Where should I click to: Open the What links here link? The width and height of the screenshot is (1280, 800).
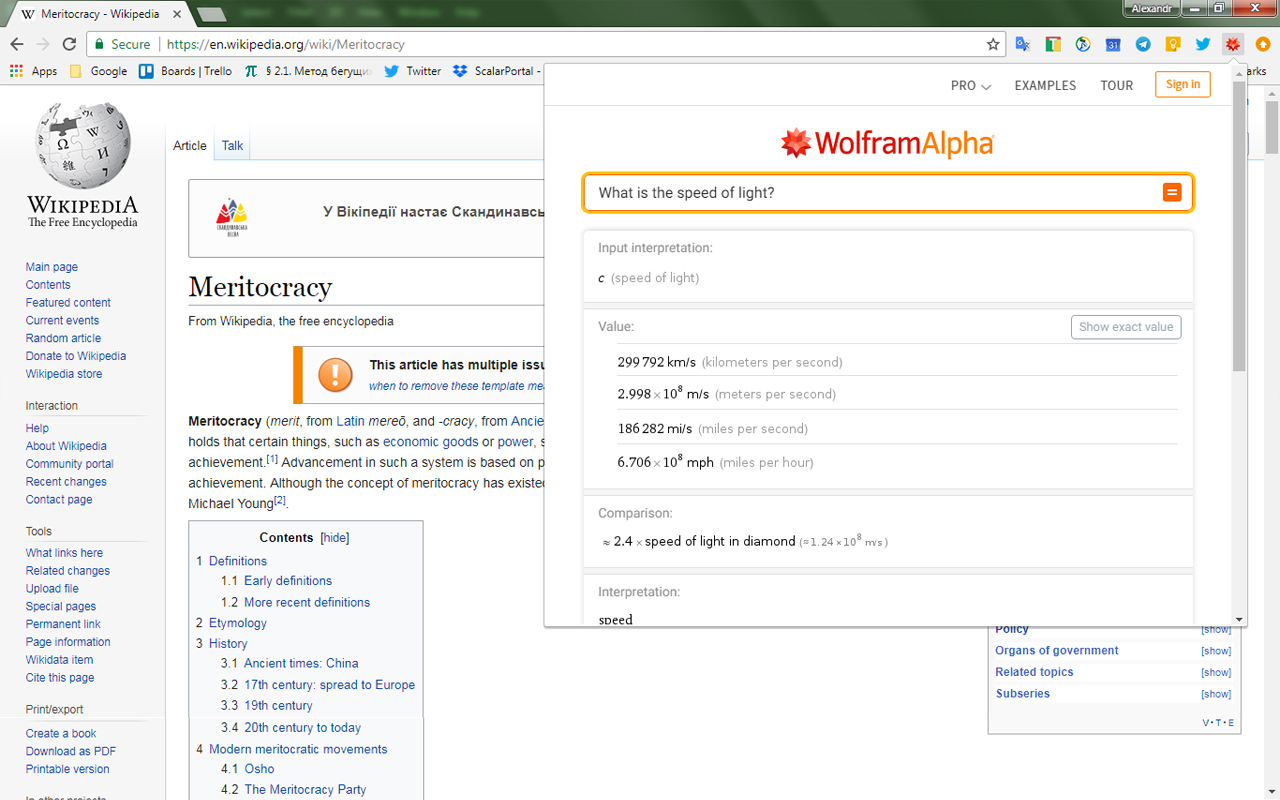coord(64,553)
